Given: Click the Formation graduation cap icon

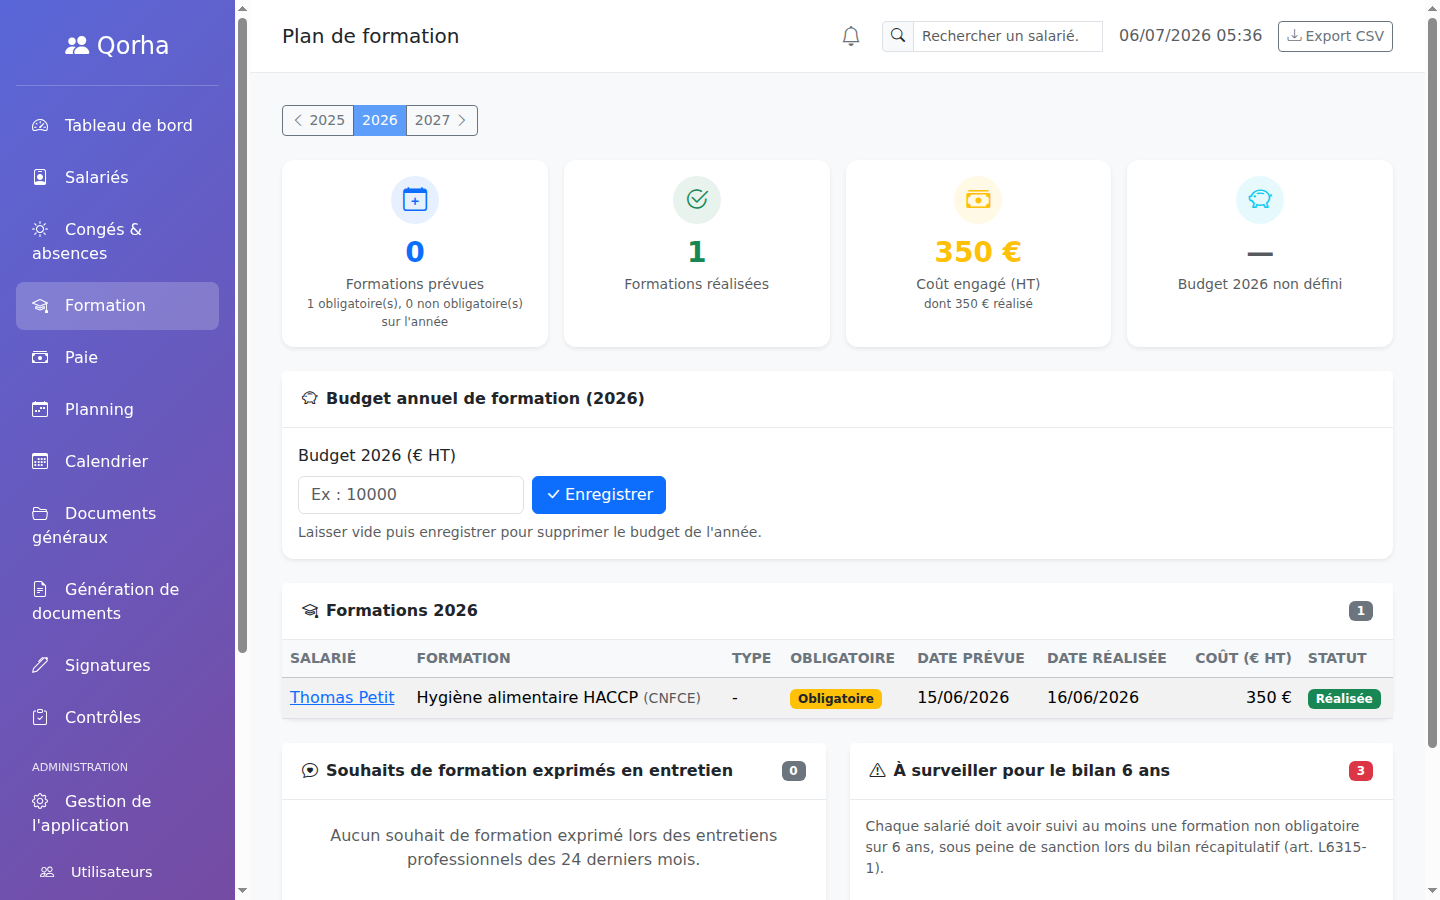Looking at the screenshot, I should click(40, 305).
